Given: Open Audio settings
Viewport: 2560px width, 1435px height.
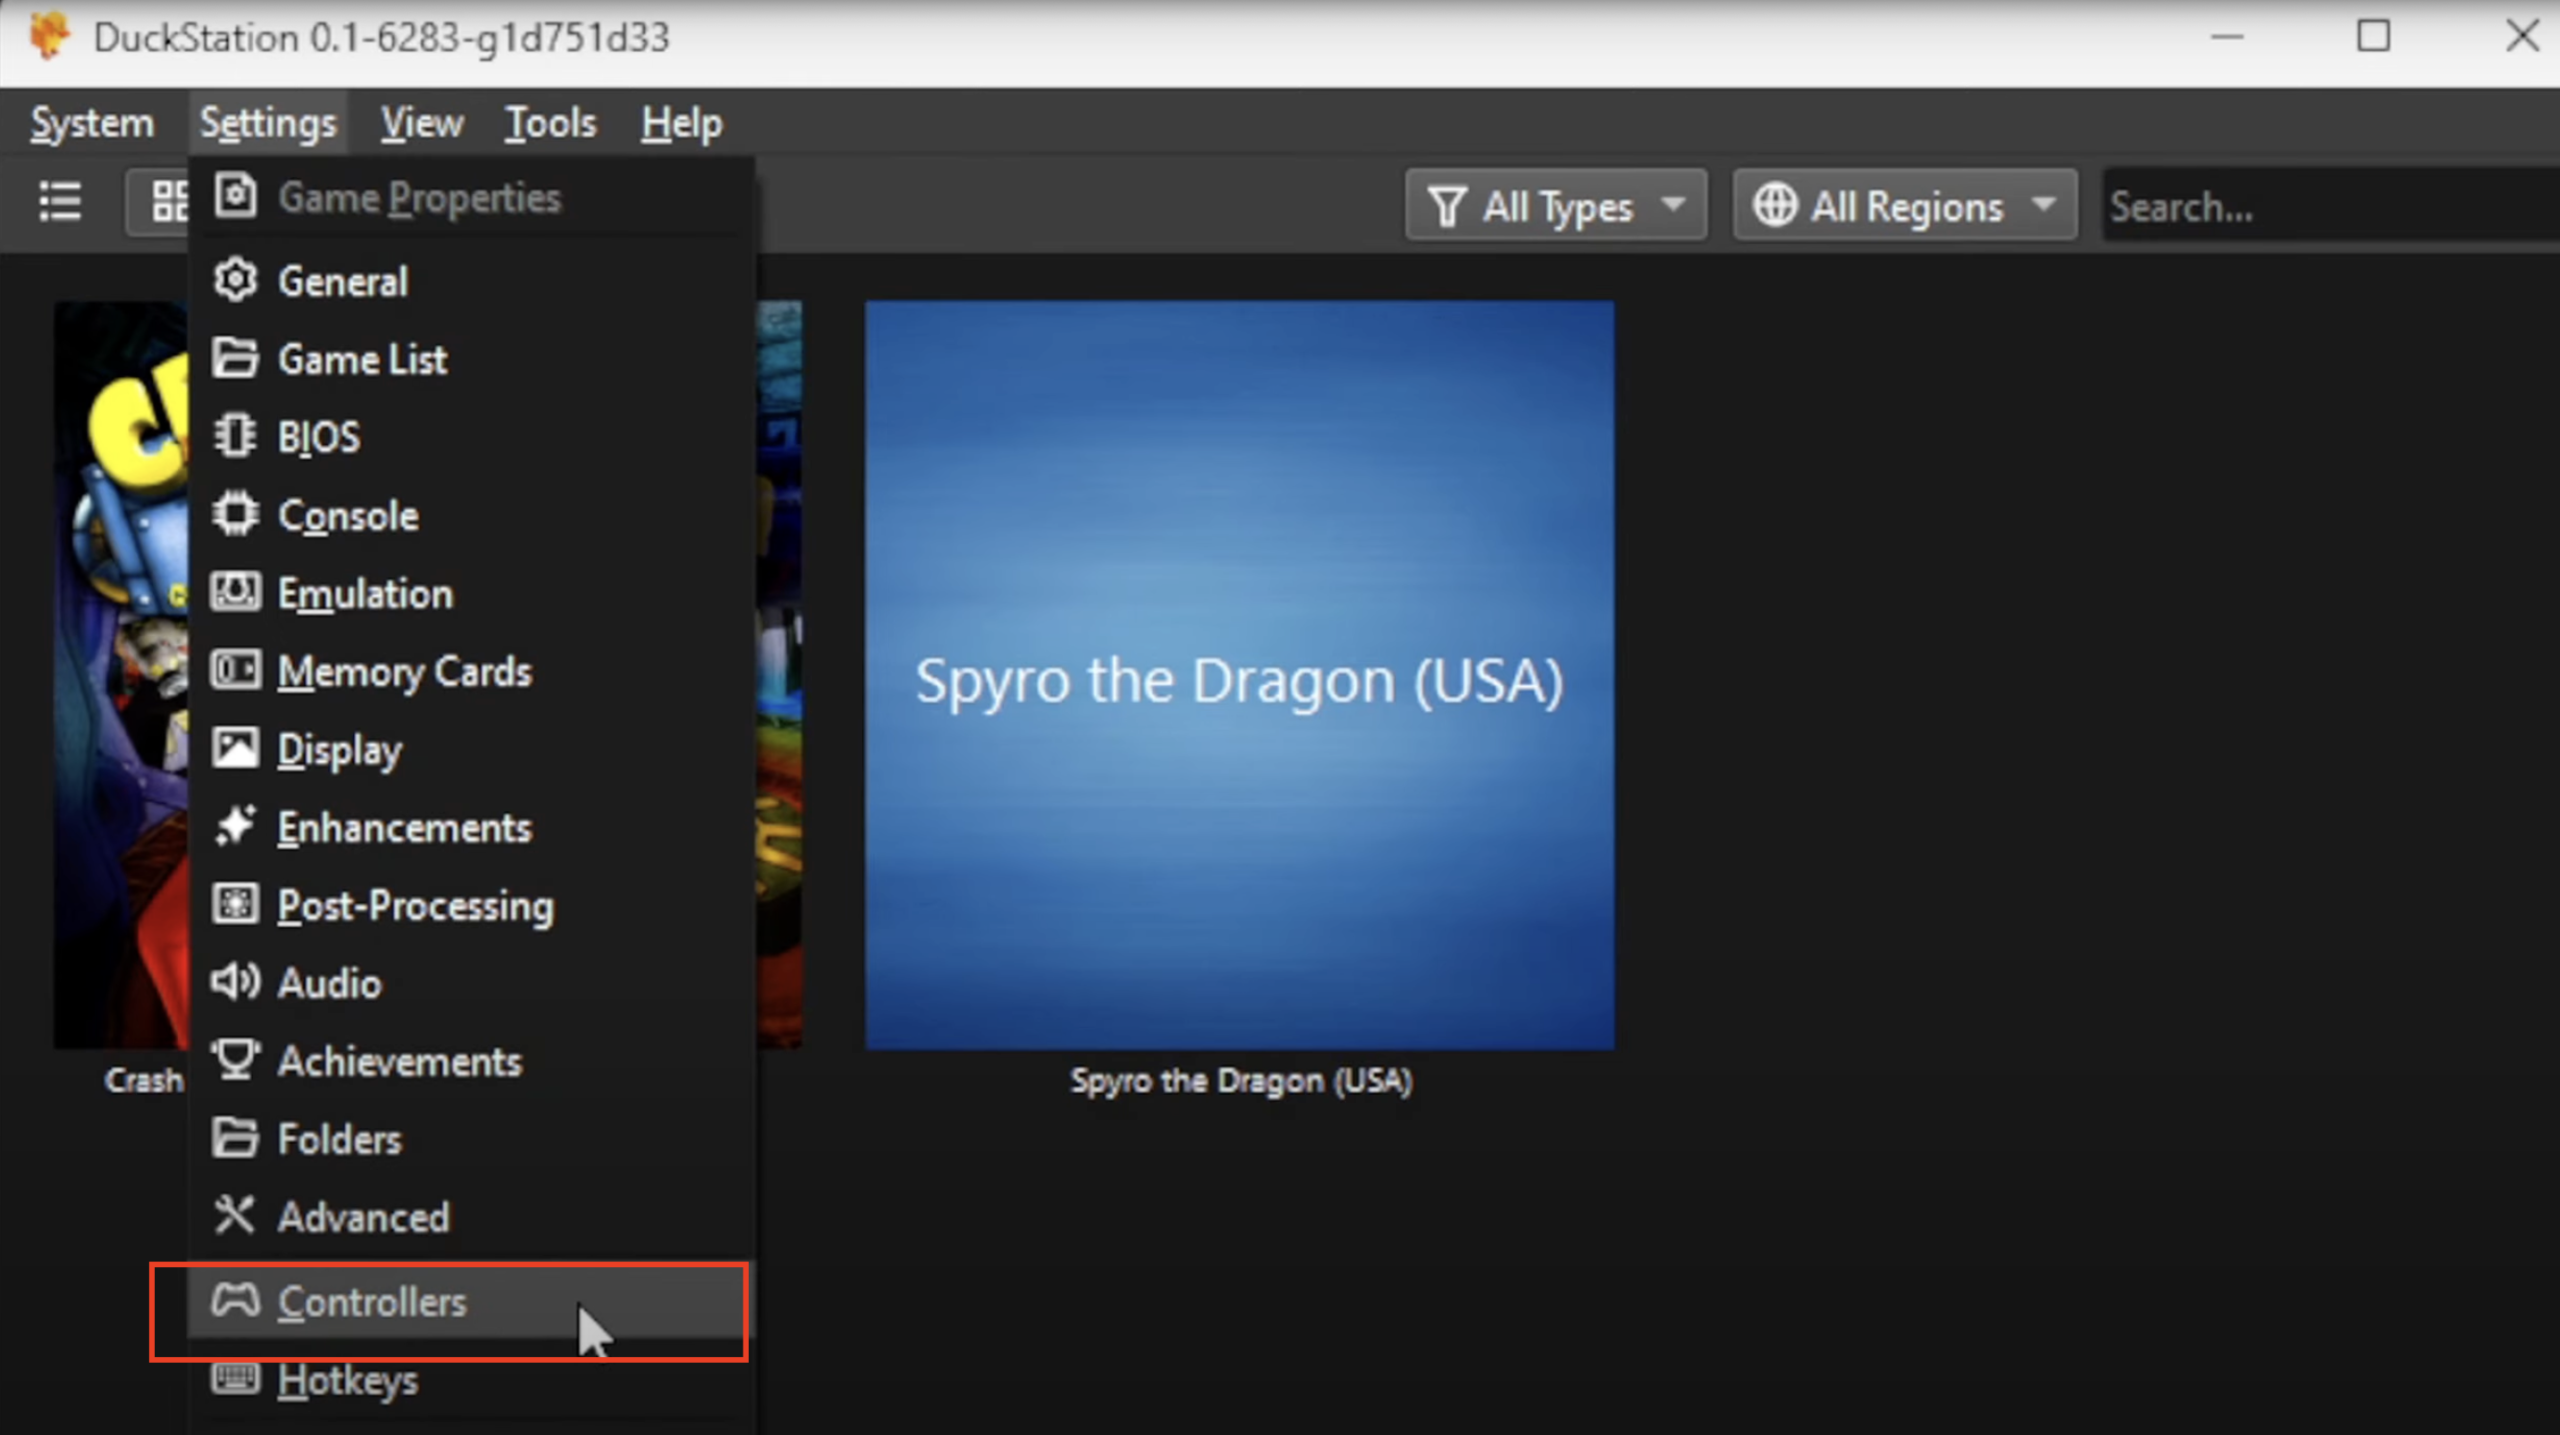Looking at the screenshot, I should tap(472, 983).
